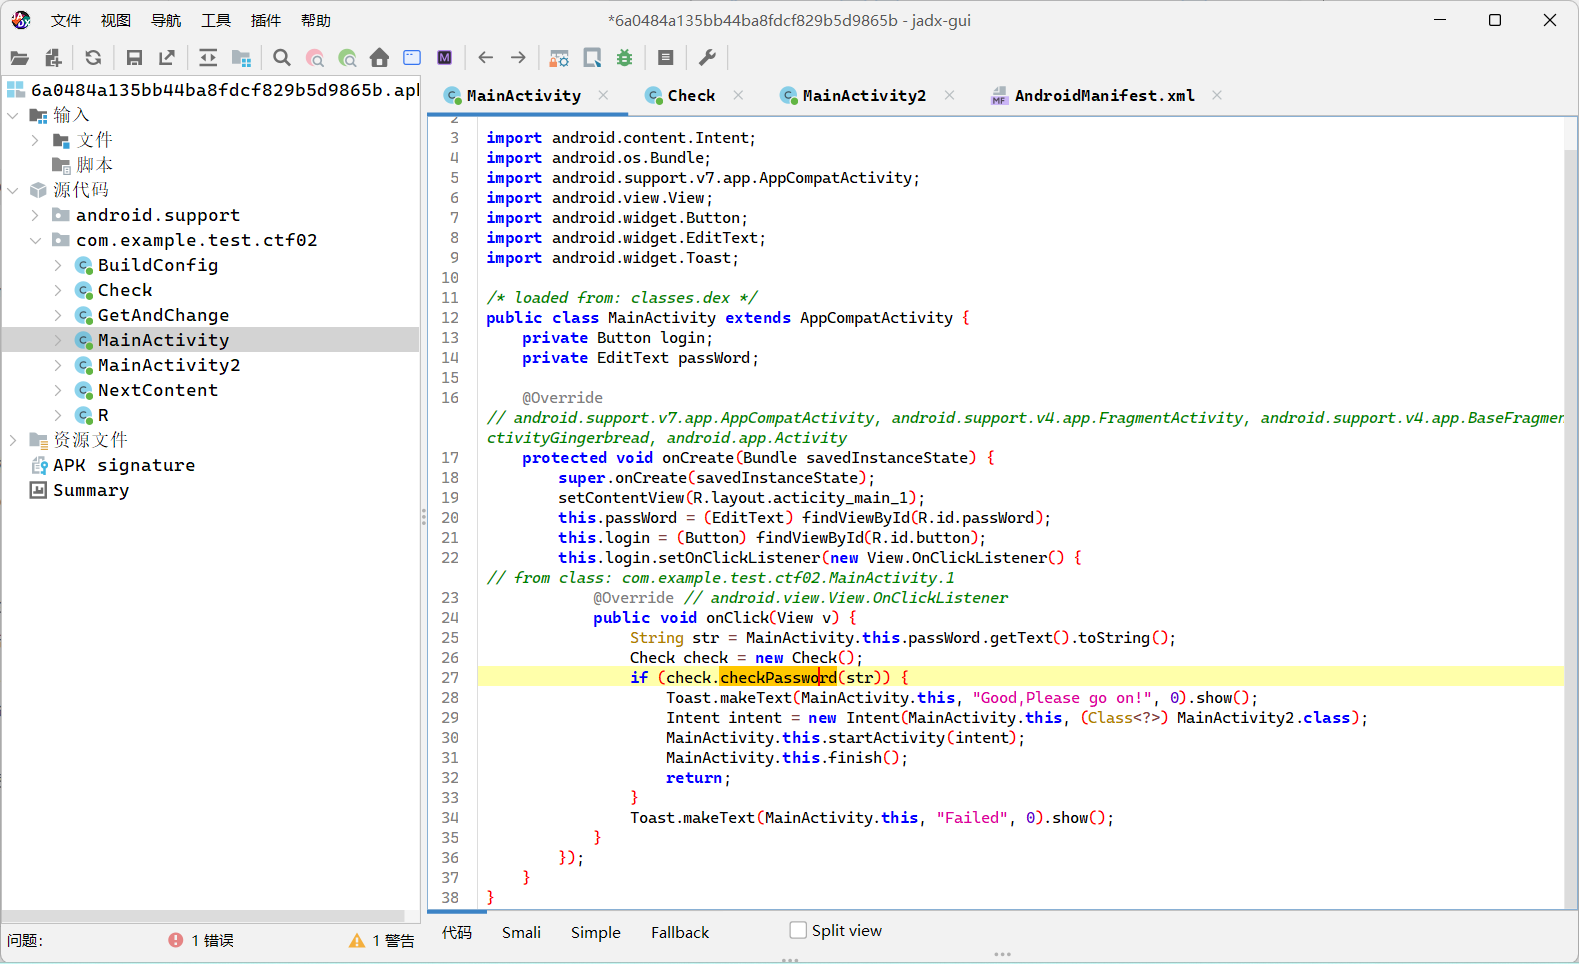Select GetAndChange class in tree
The height and width of the screenshot is (964, 1579).
click(163, 315)
